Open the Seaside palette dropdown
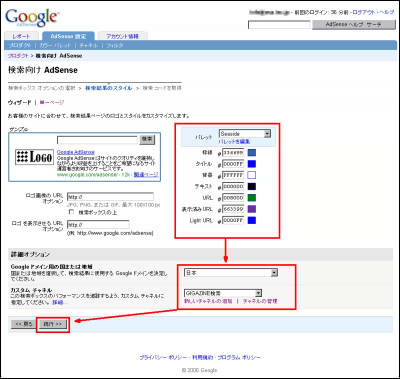Screen dimensions: 400x379 pos(245,134)
